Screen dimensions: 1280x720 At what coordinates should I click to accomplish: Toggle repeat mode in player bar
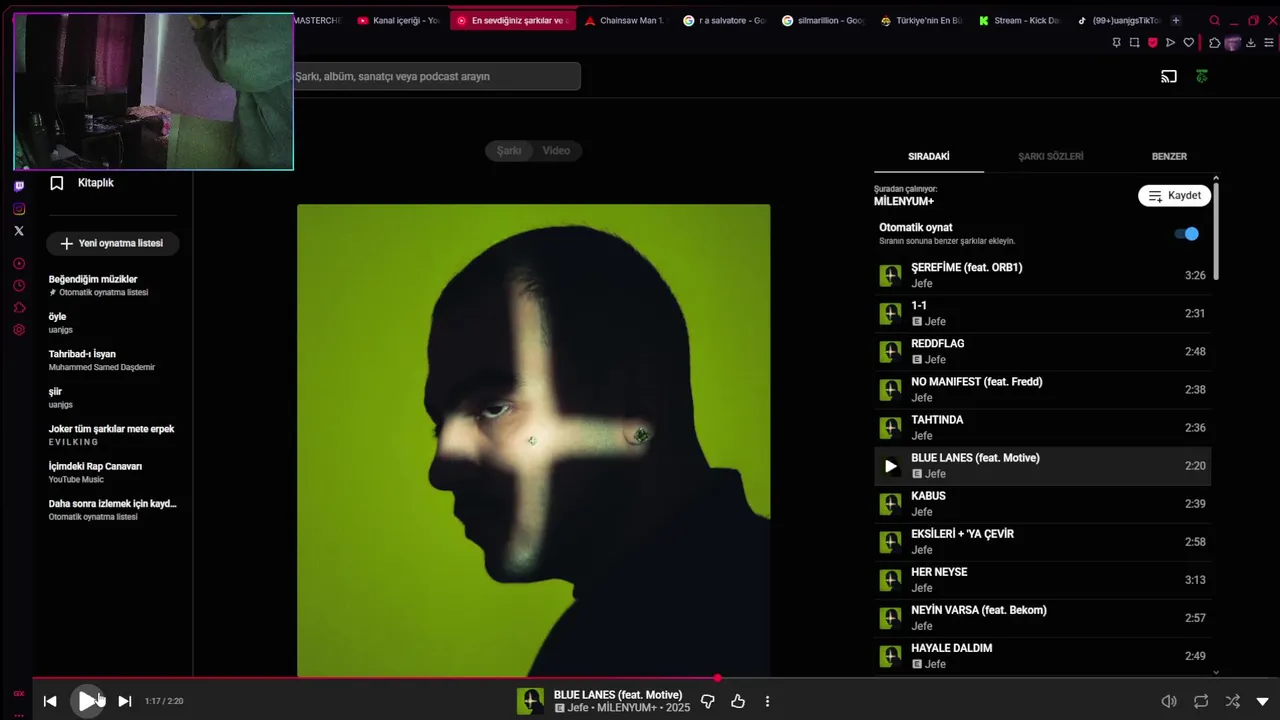coord(1201,701)
